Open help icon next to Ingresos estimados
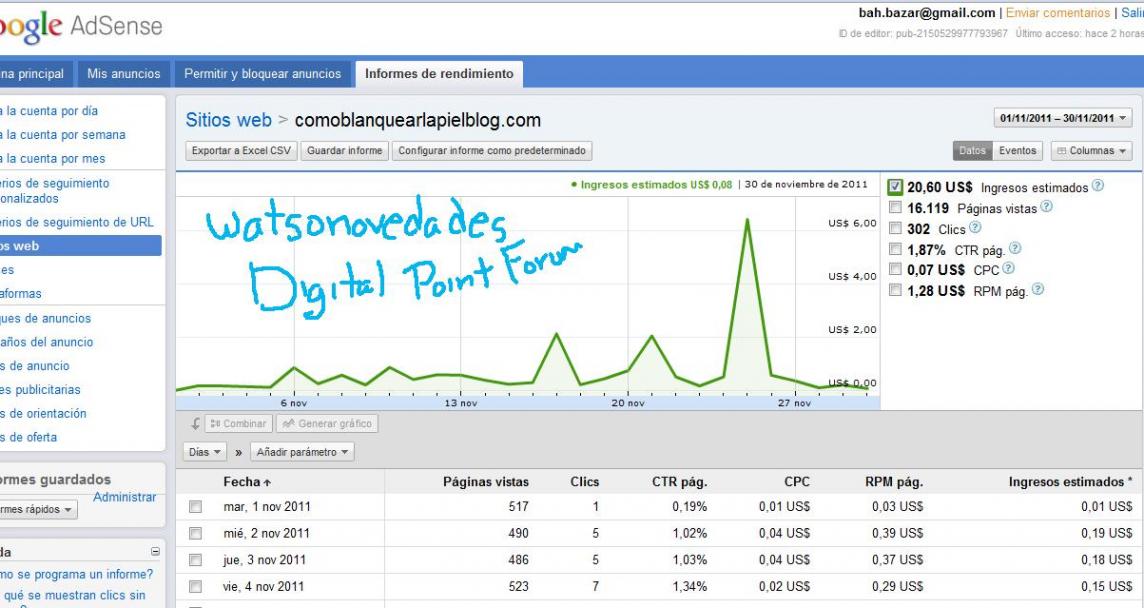The image size is (1144, 608). [x=1097, y=186]
